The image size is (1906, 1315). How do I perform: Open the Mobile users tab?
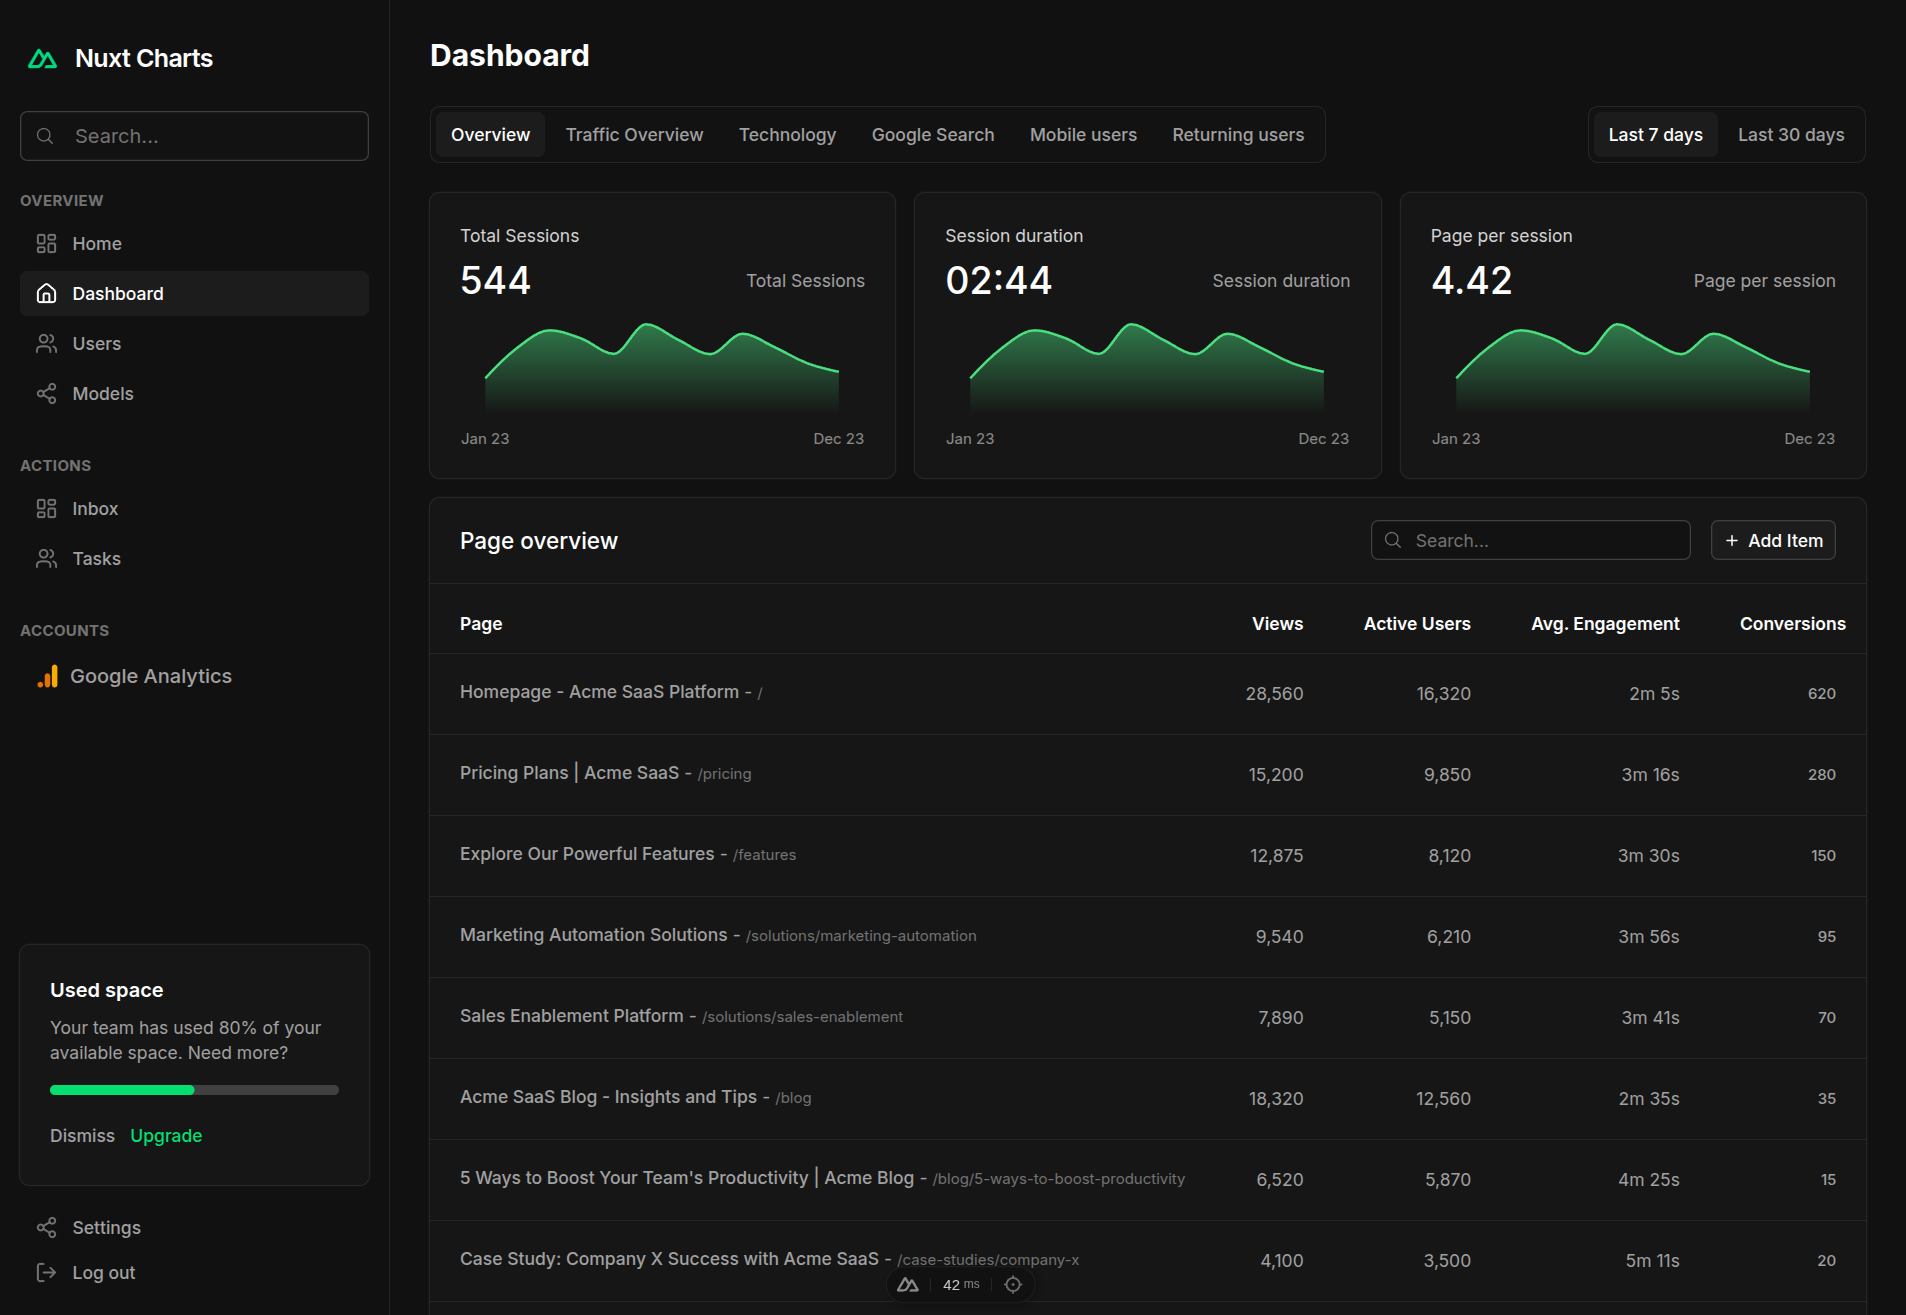(x=1083, y=135)
